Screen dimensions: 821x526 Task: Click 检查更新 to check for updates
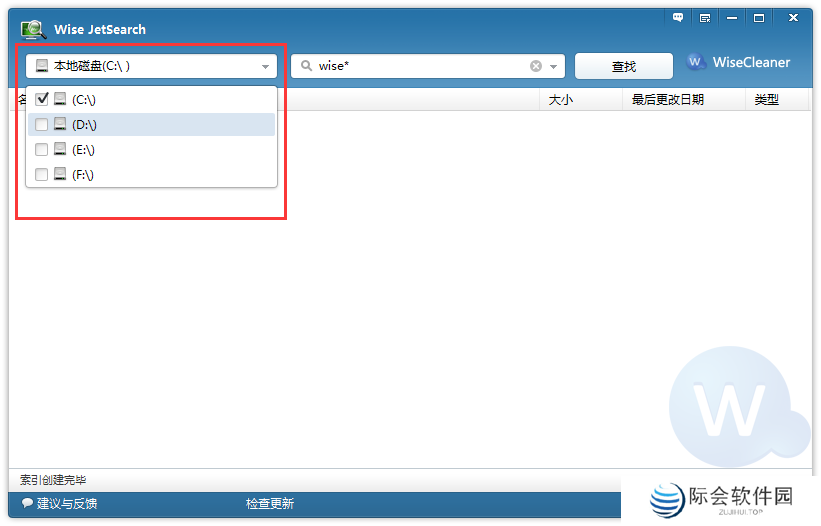pos(270,503)
